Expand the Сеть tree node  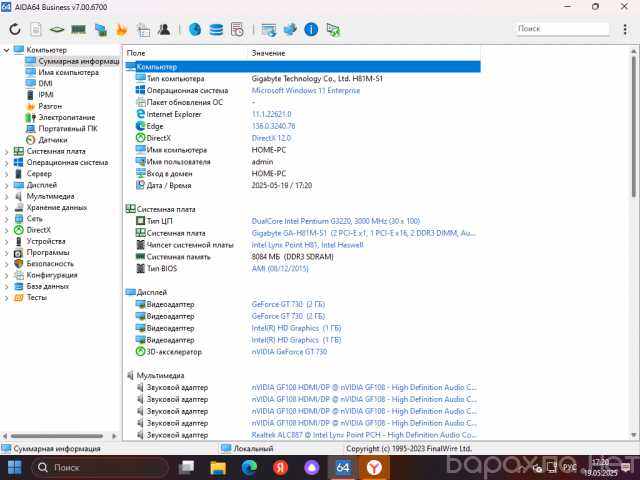tap(6, 219)
